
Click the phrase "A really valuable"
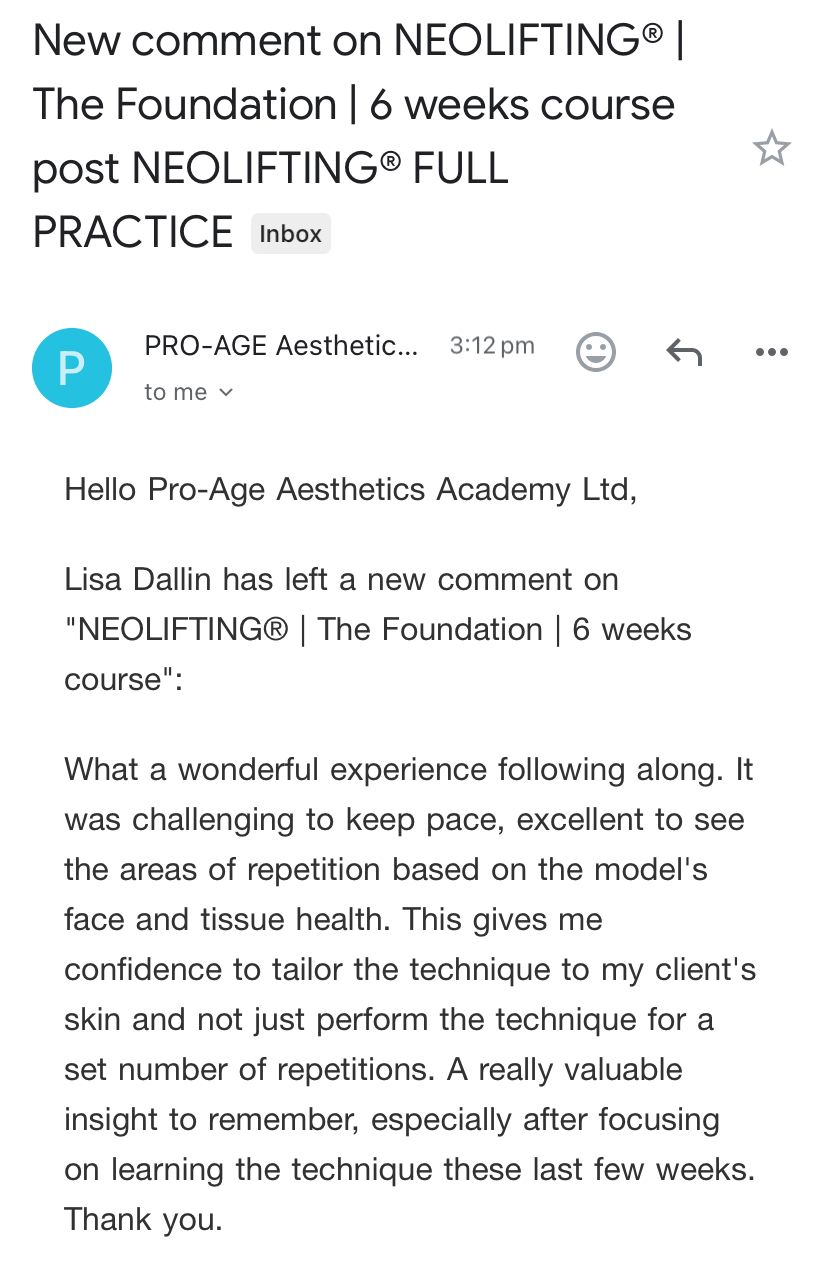click(x=565, y=1070)
